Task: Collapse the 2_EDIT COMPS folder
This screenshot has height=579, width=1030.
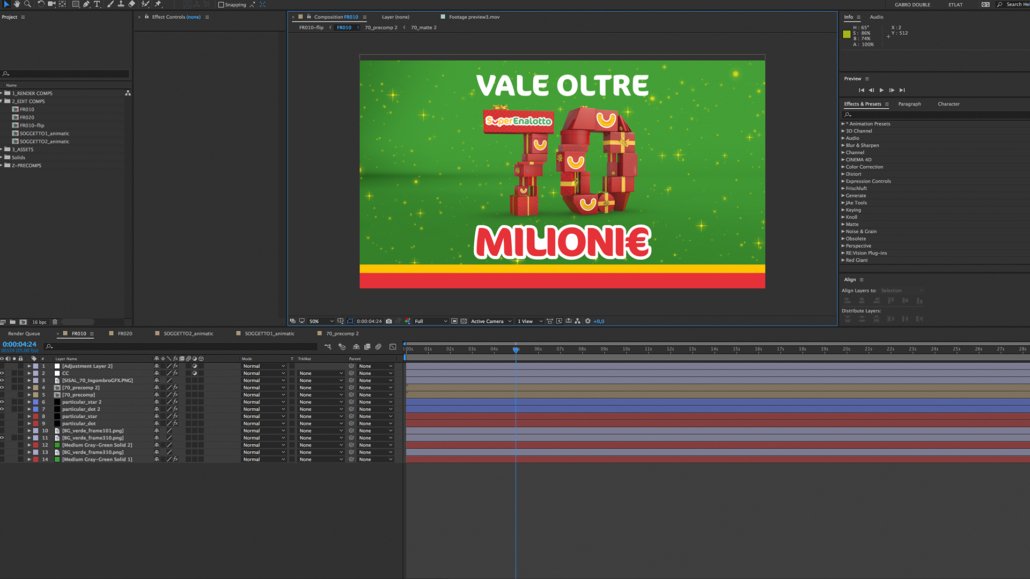Action: [x=2, y=101]
